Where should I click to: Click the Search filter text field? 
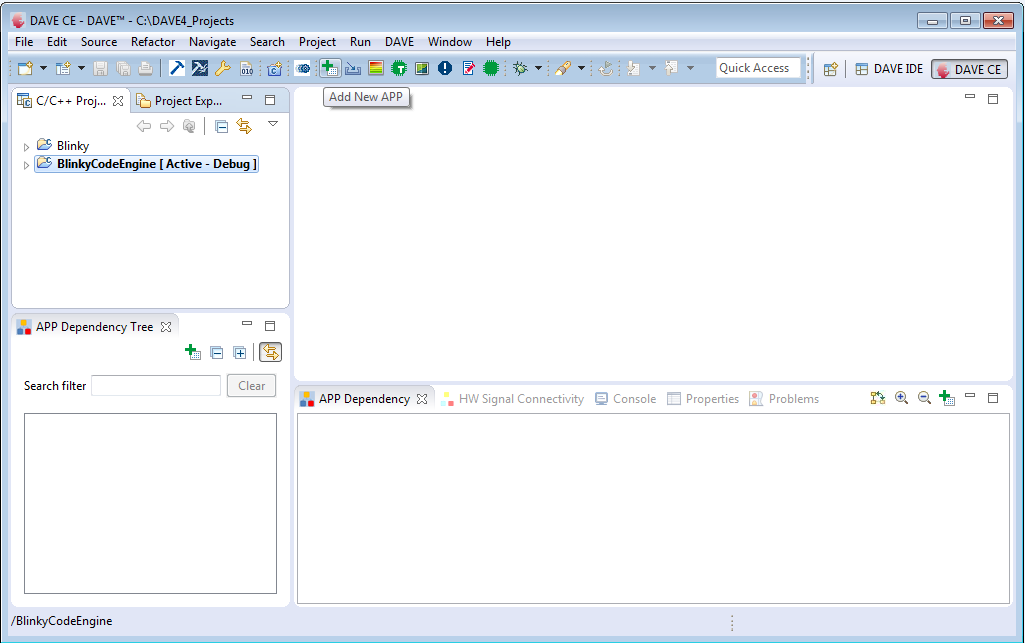coord(156,386)
